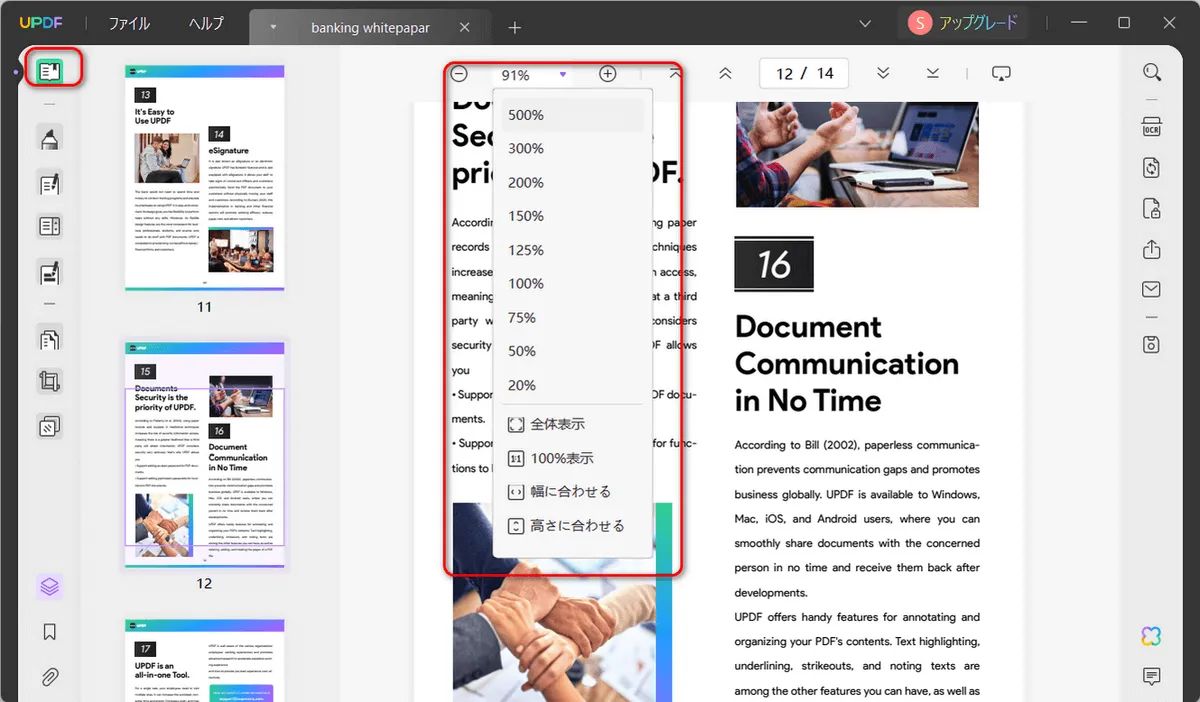1200x702 pixels.
Task: Zoom in with the plus button
Action: coord(607,74)
